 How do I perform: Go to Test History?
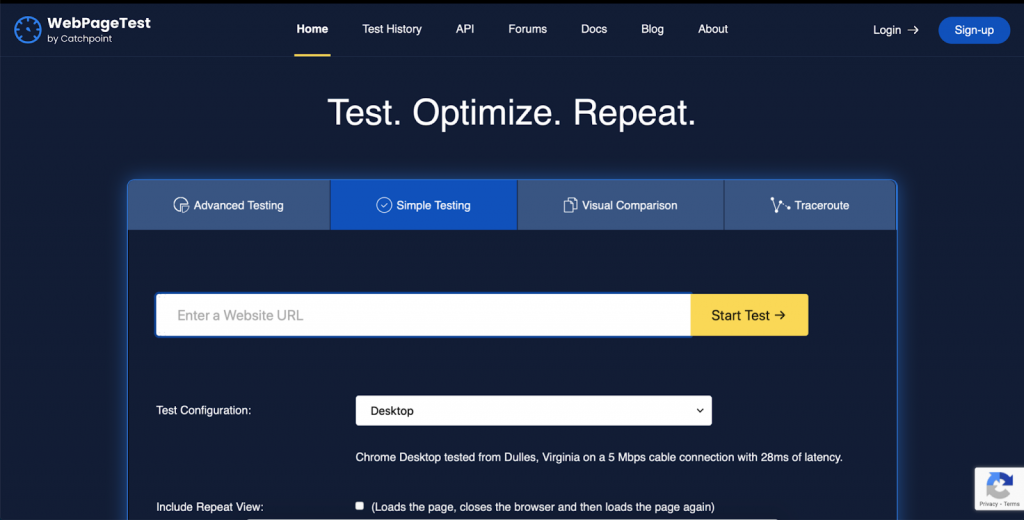click(x=392, y=29)
